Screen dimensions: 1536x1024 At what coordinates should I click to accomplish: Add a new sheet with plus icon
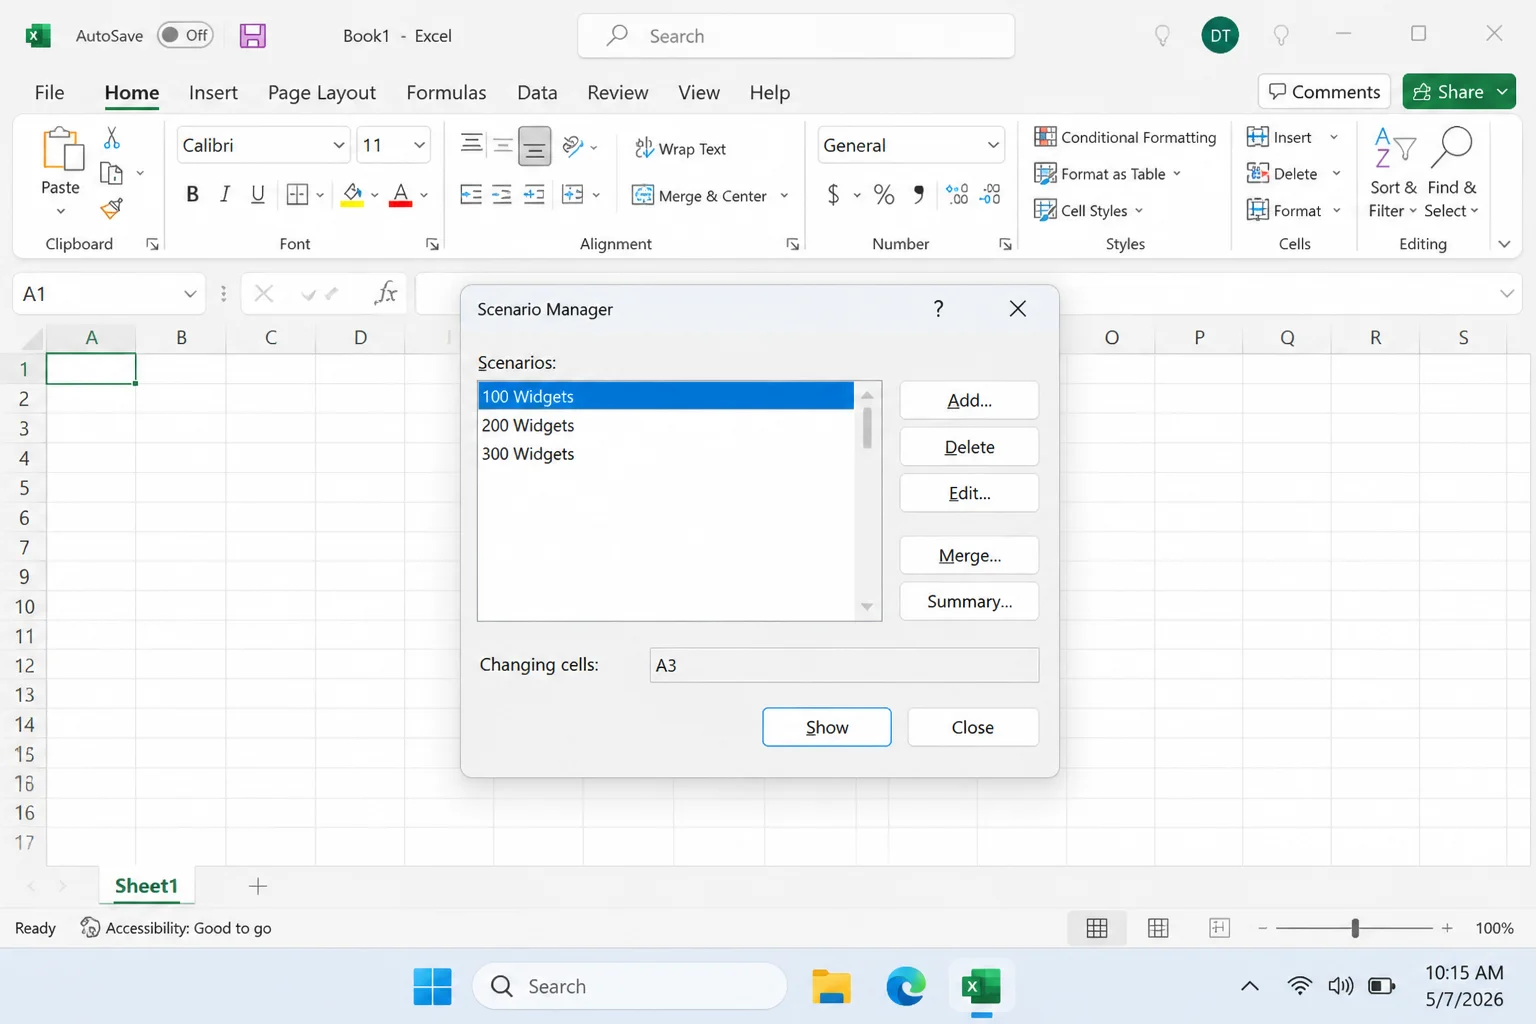pyautogui.click(x=258, y=886)
